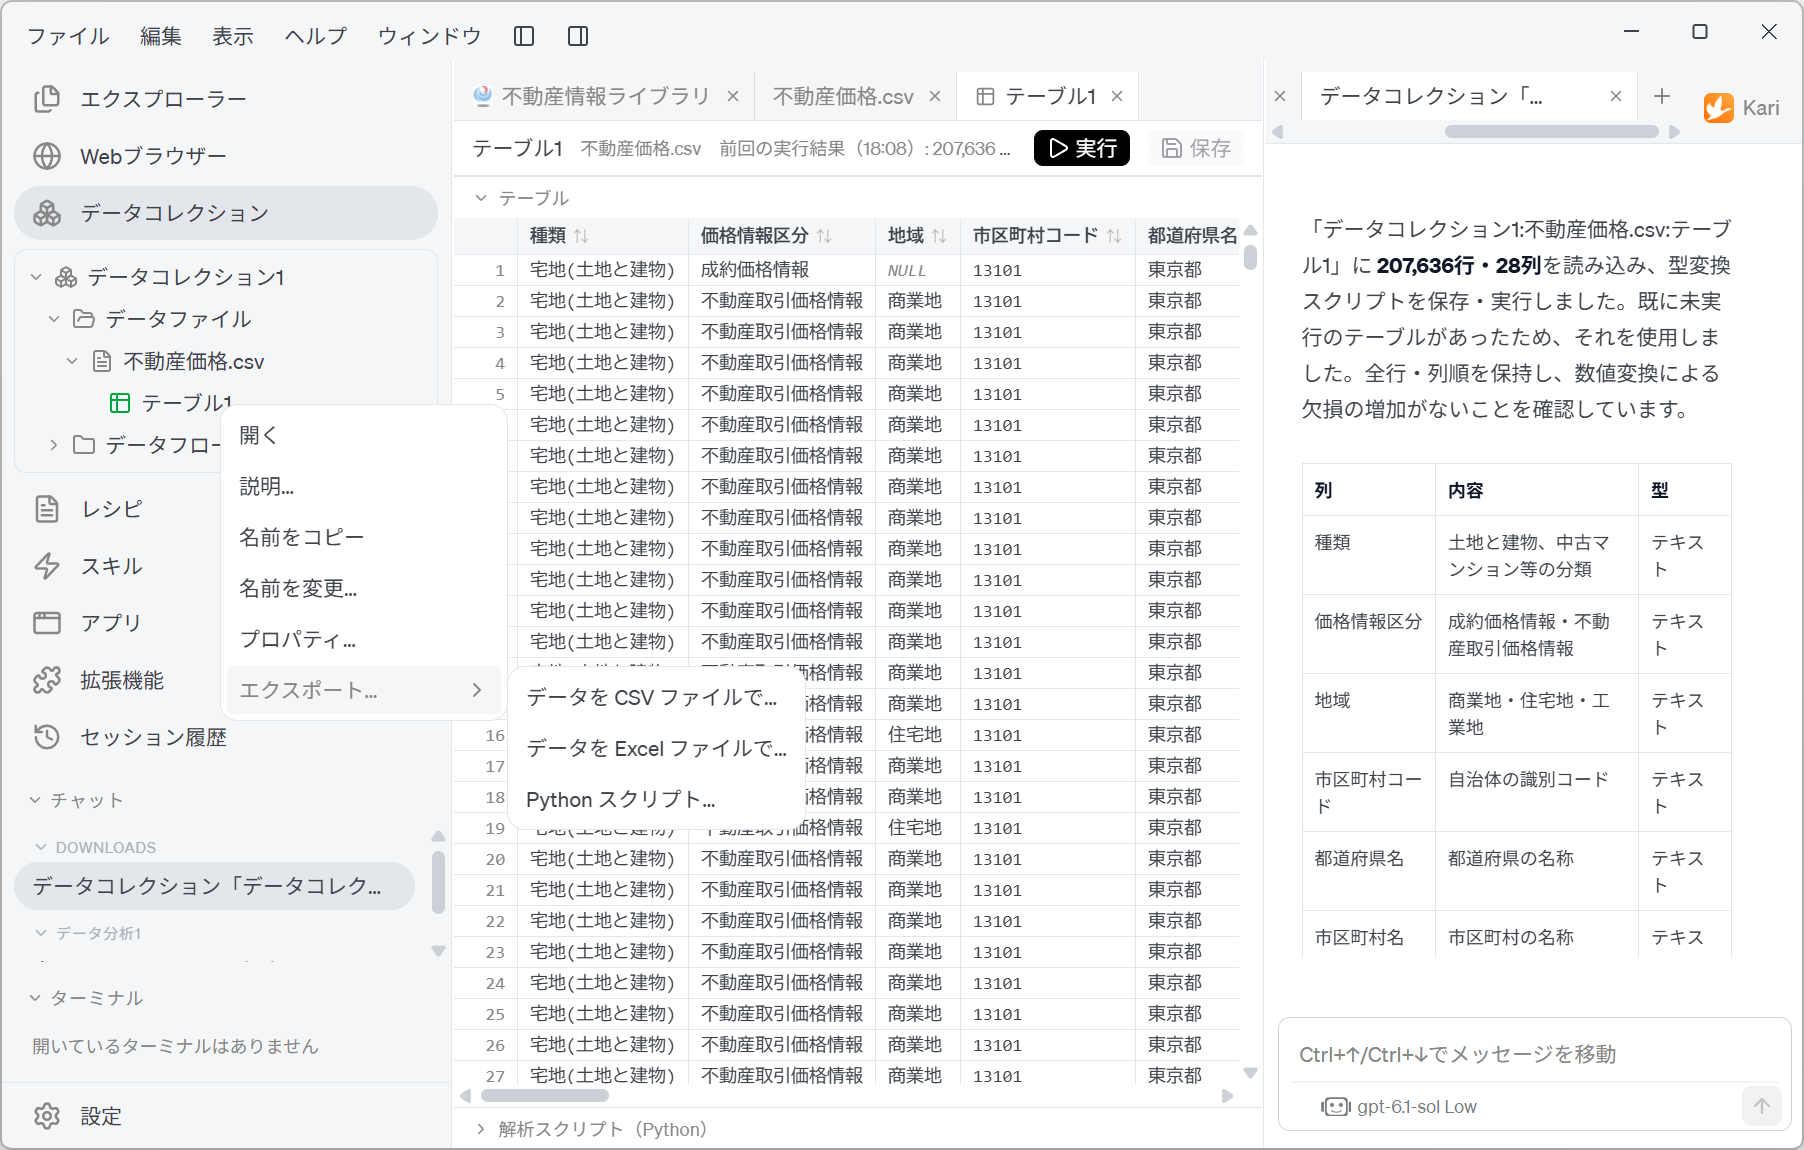
Task: Switch to the 不動産情報ライブラリ tab
Action: tap(606, 96)
